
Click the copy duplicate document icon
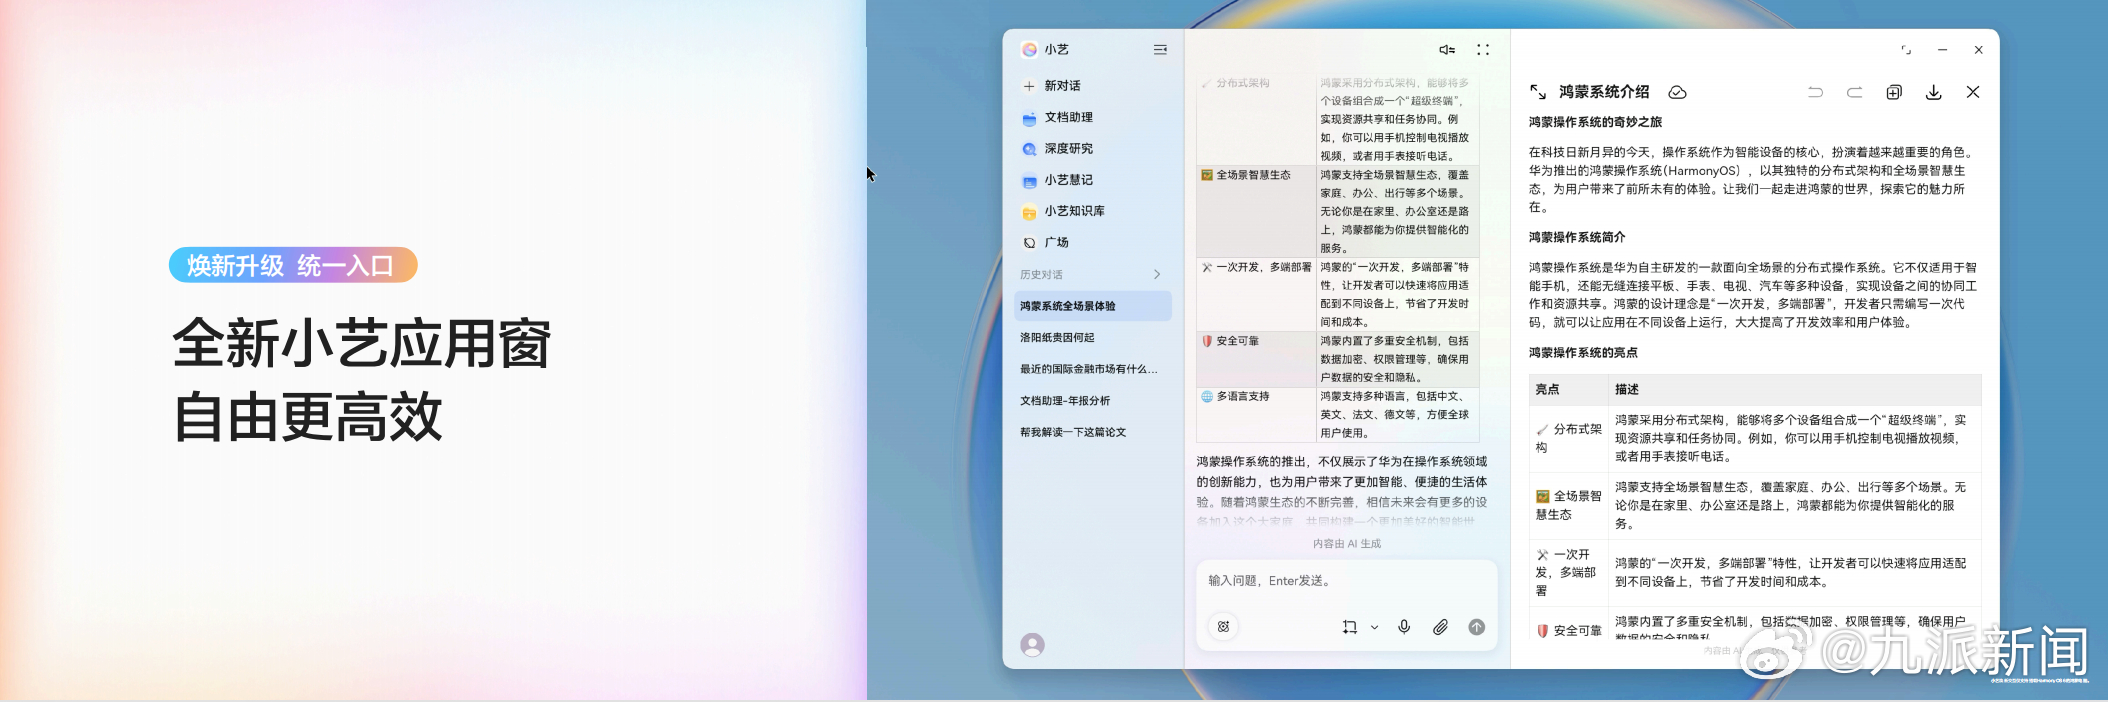(x=1894, y=92)
